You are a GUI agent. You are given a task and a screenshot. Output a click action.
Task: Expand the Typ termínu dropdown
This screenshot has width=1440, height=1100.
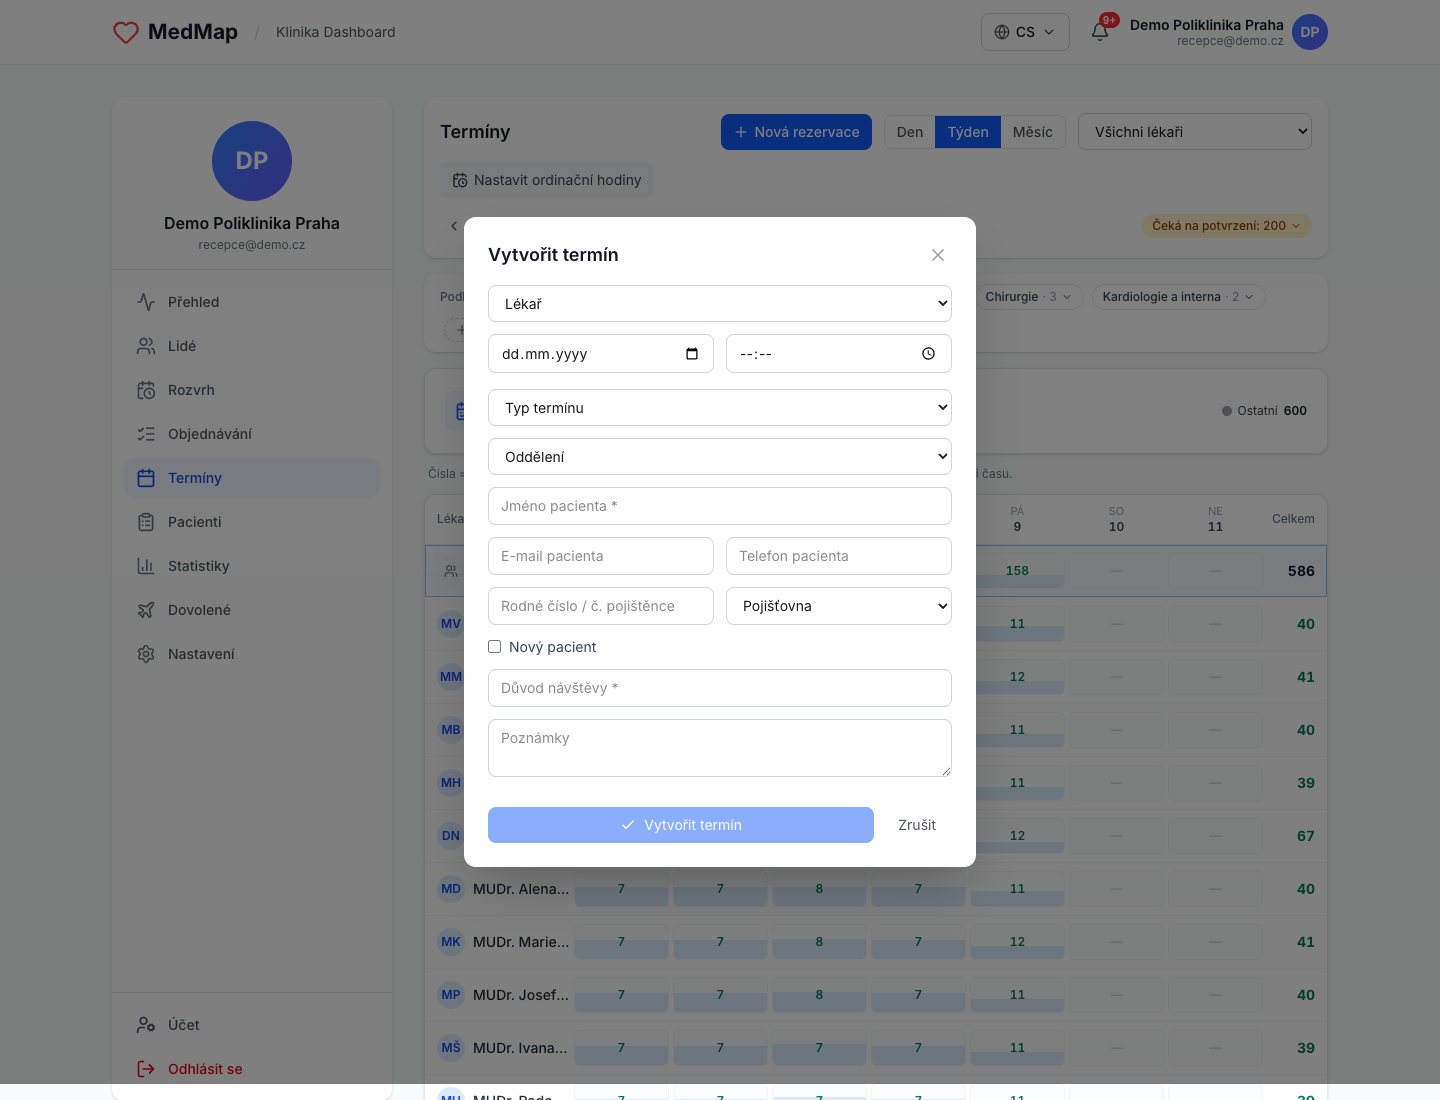point(720,408)
